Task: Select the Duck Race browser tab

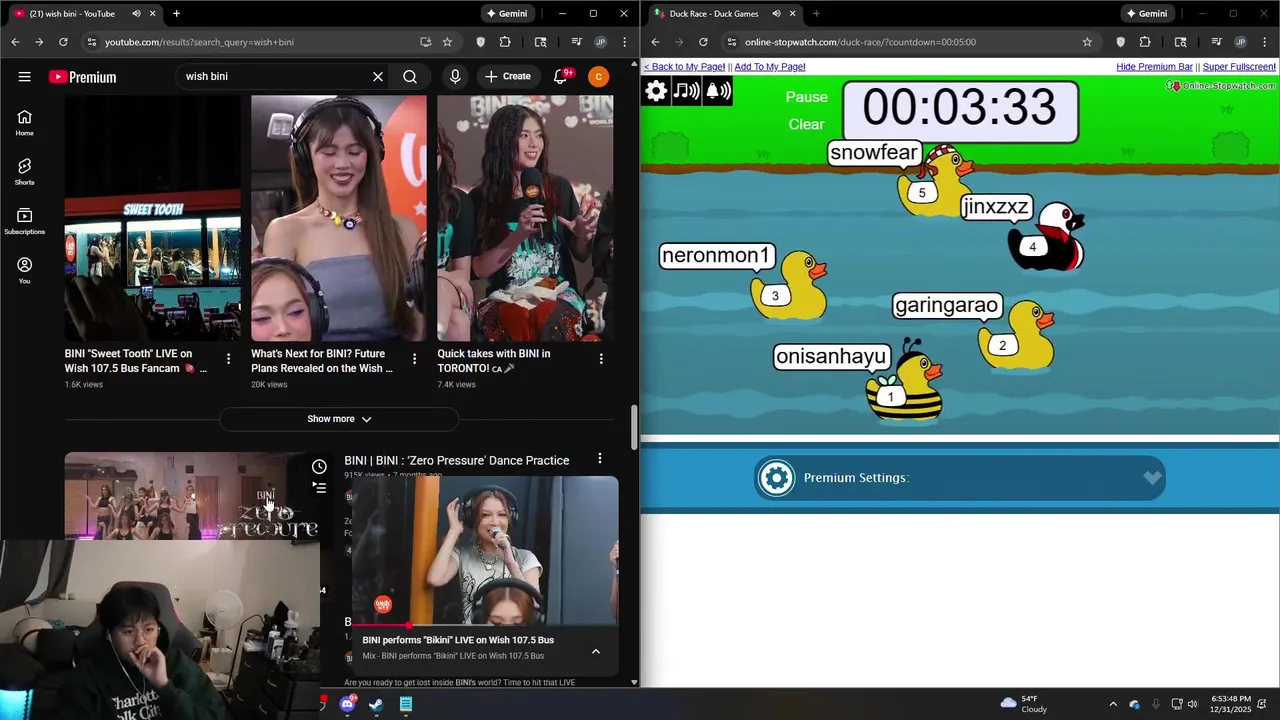Action: coord(720,14)
